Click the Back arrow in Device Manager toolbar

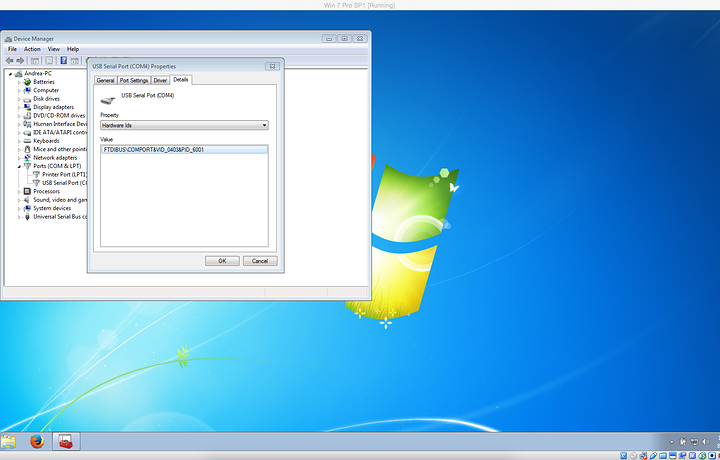[x=10, y=61]
